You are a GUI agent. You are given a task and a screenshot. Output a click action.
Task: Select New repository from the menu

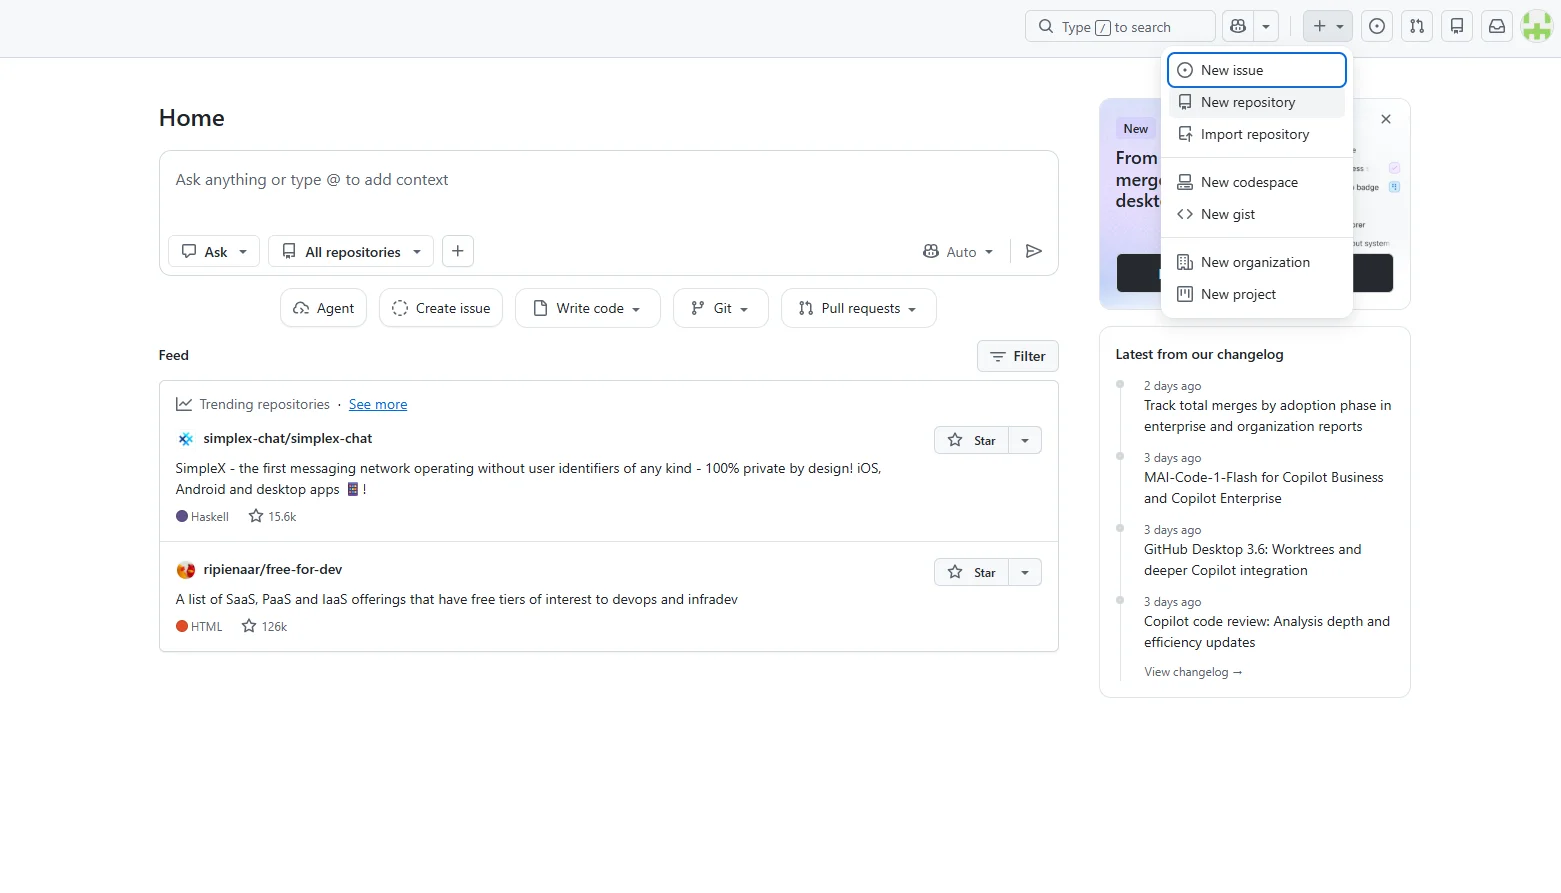[x=1257, y=102]
